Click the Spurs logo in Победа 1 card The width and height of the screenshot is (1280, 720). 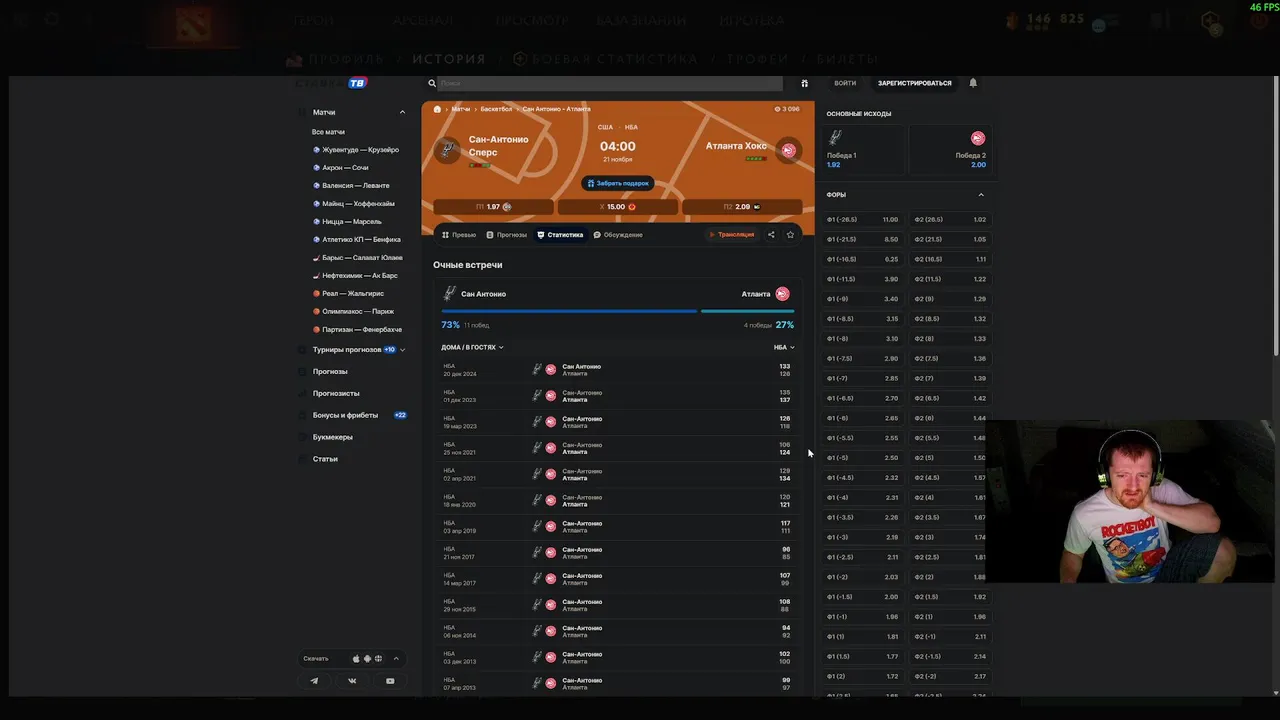[835, 138]
